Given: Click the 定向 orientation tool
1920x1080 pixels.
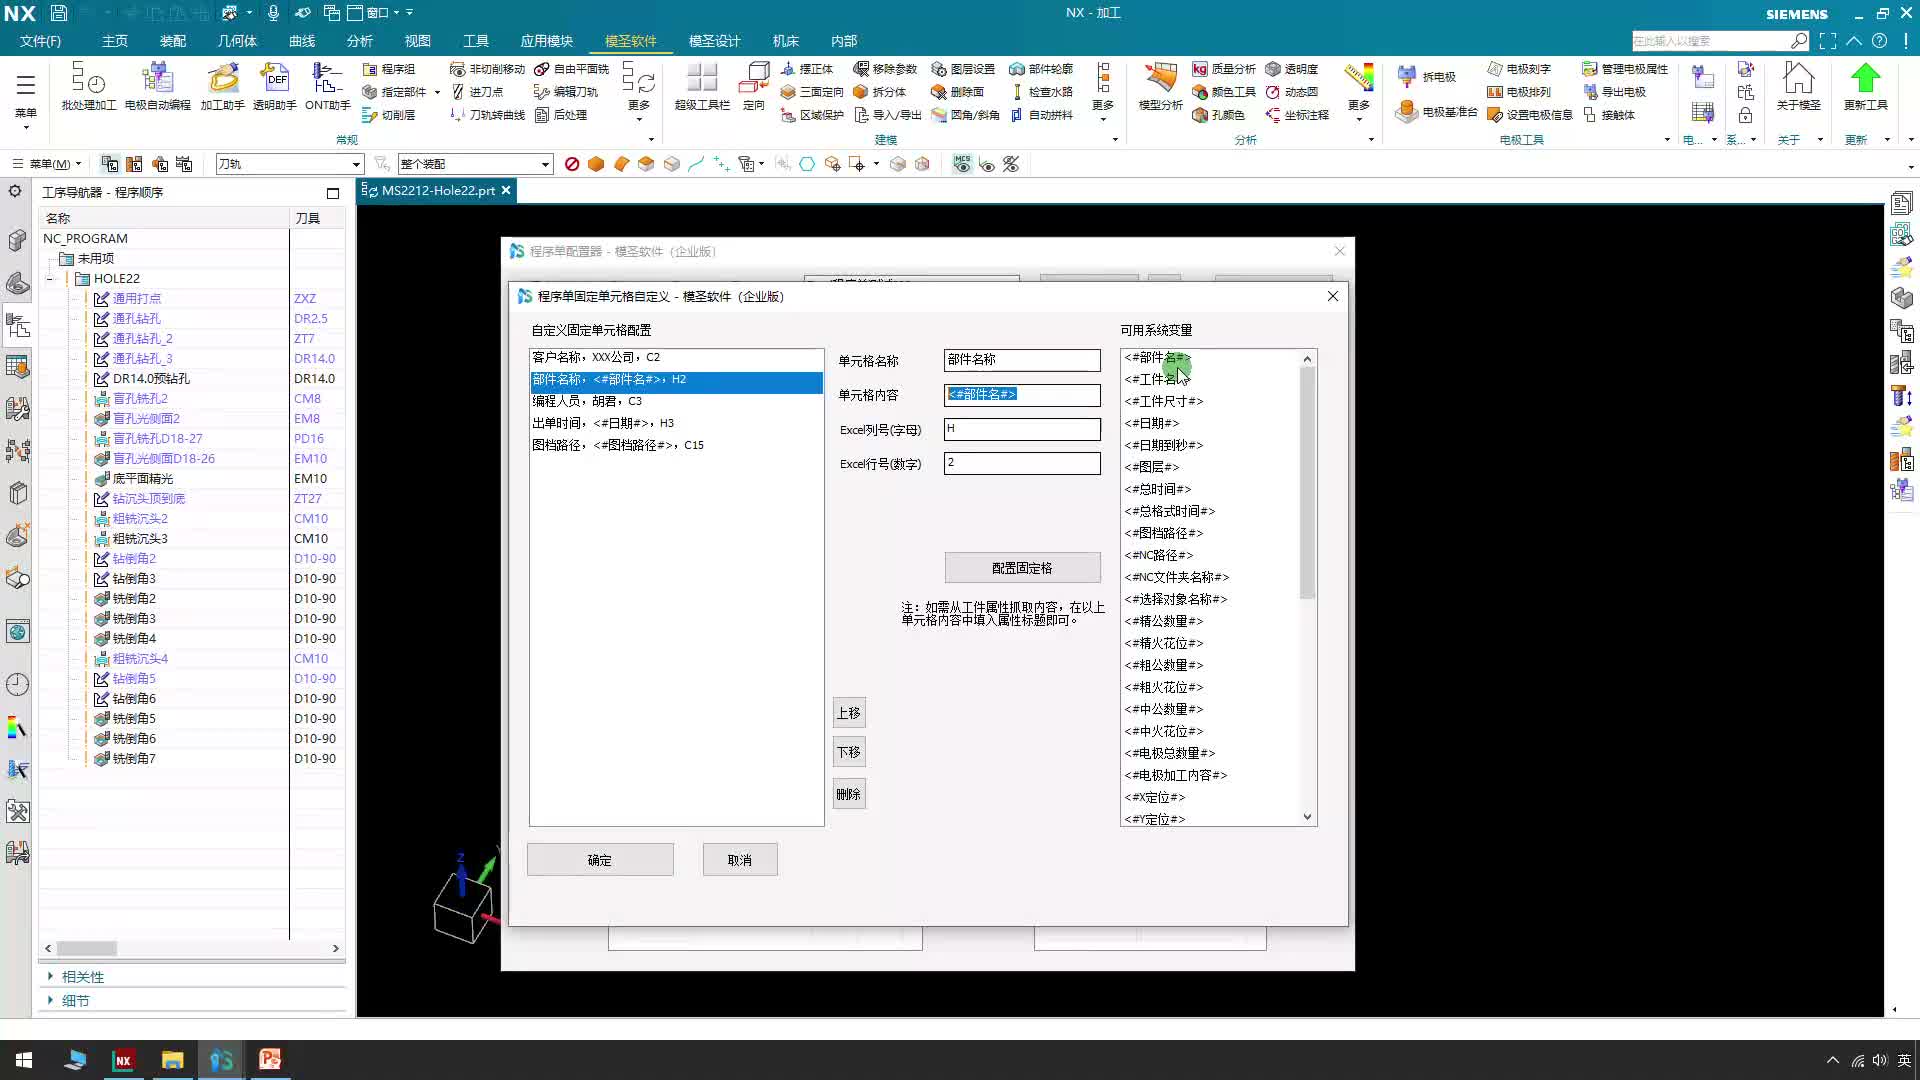Looking at the screenshot, I should pos(754,86).
